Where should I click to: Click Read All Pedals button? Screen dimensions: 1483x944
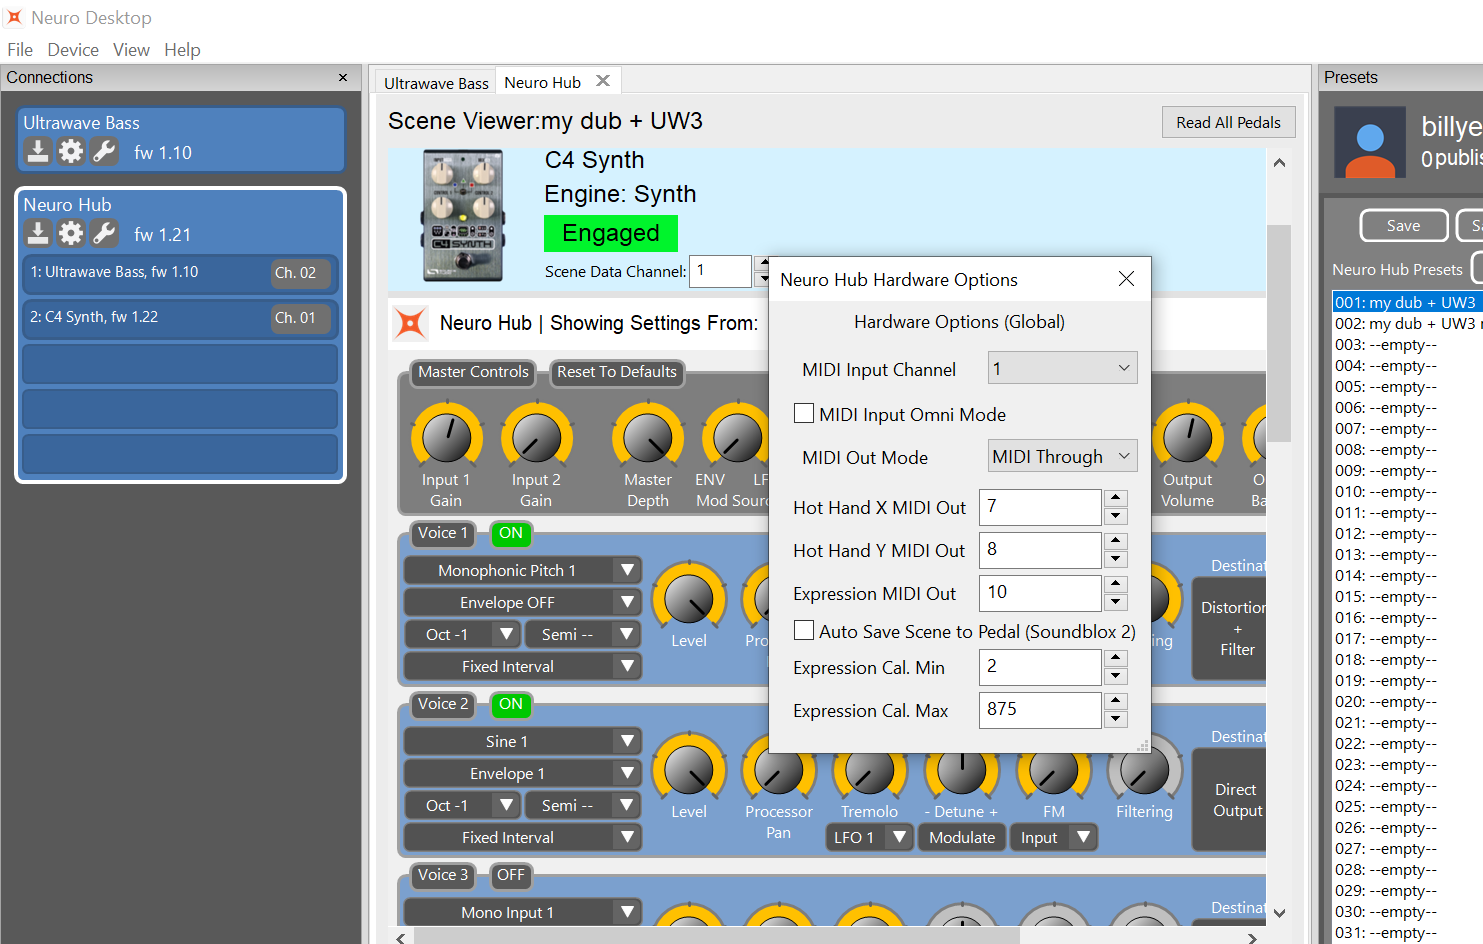pos(1228,122)
